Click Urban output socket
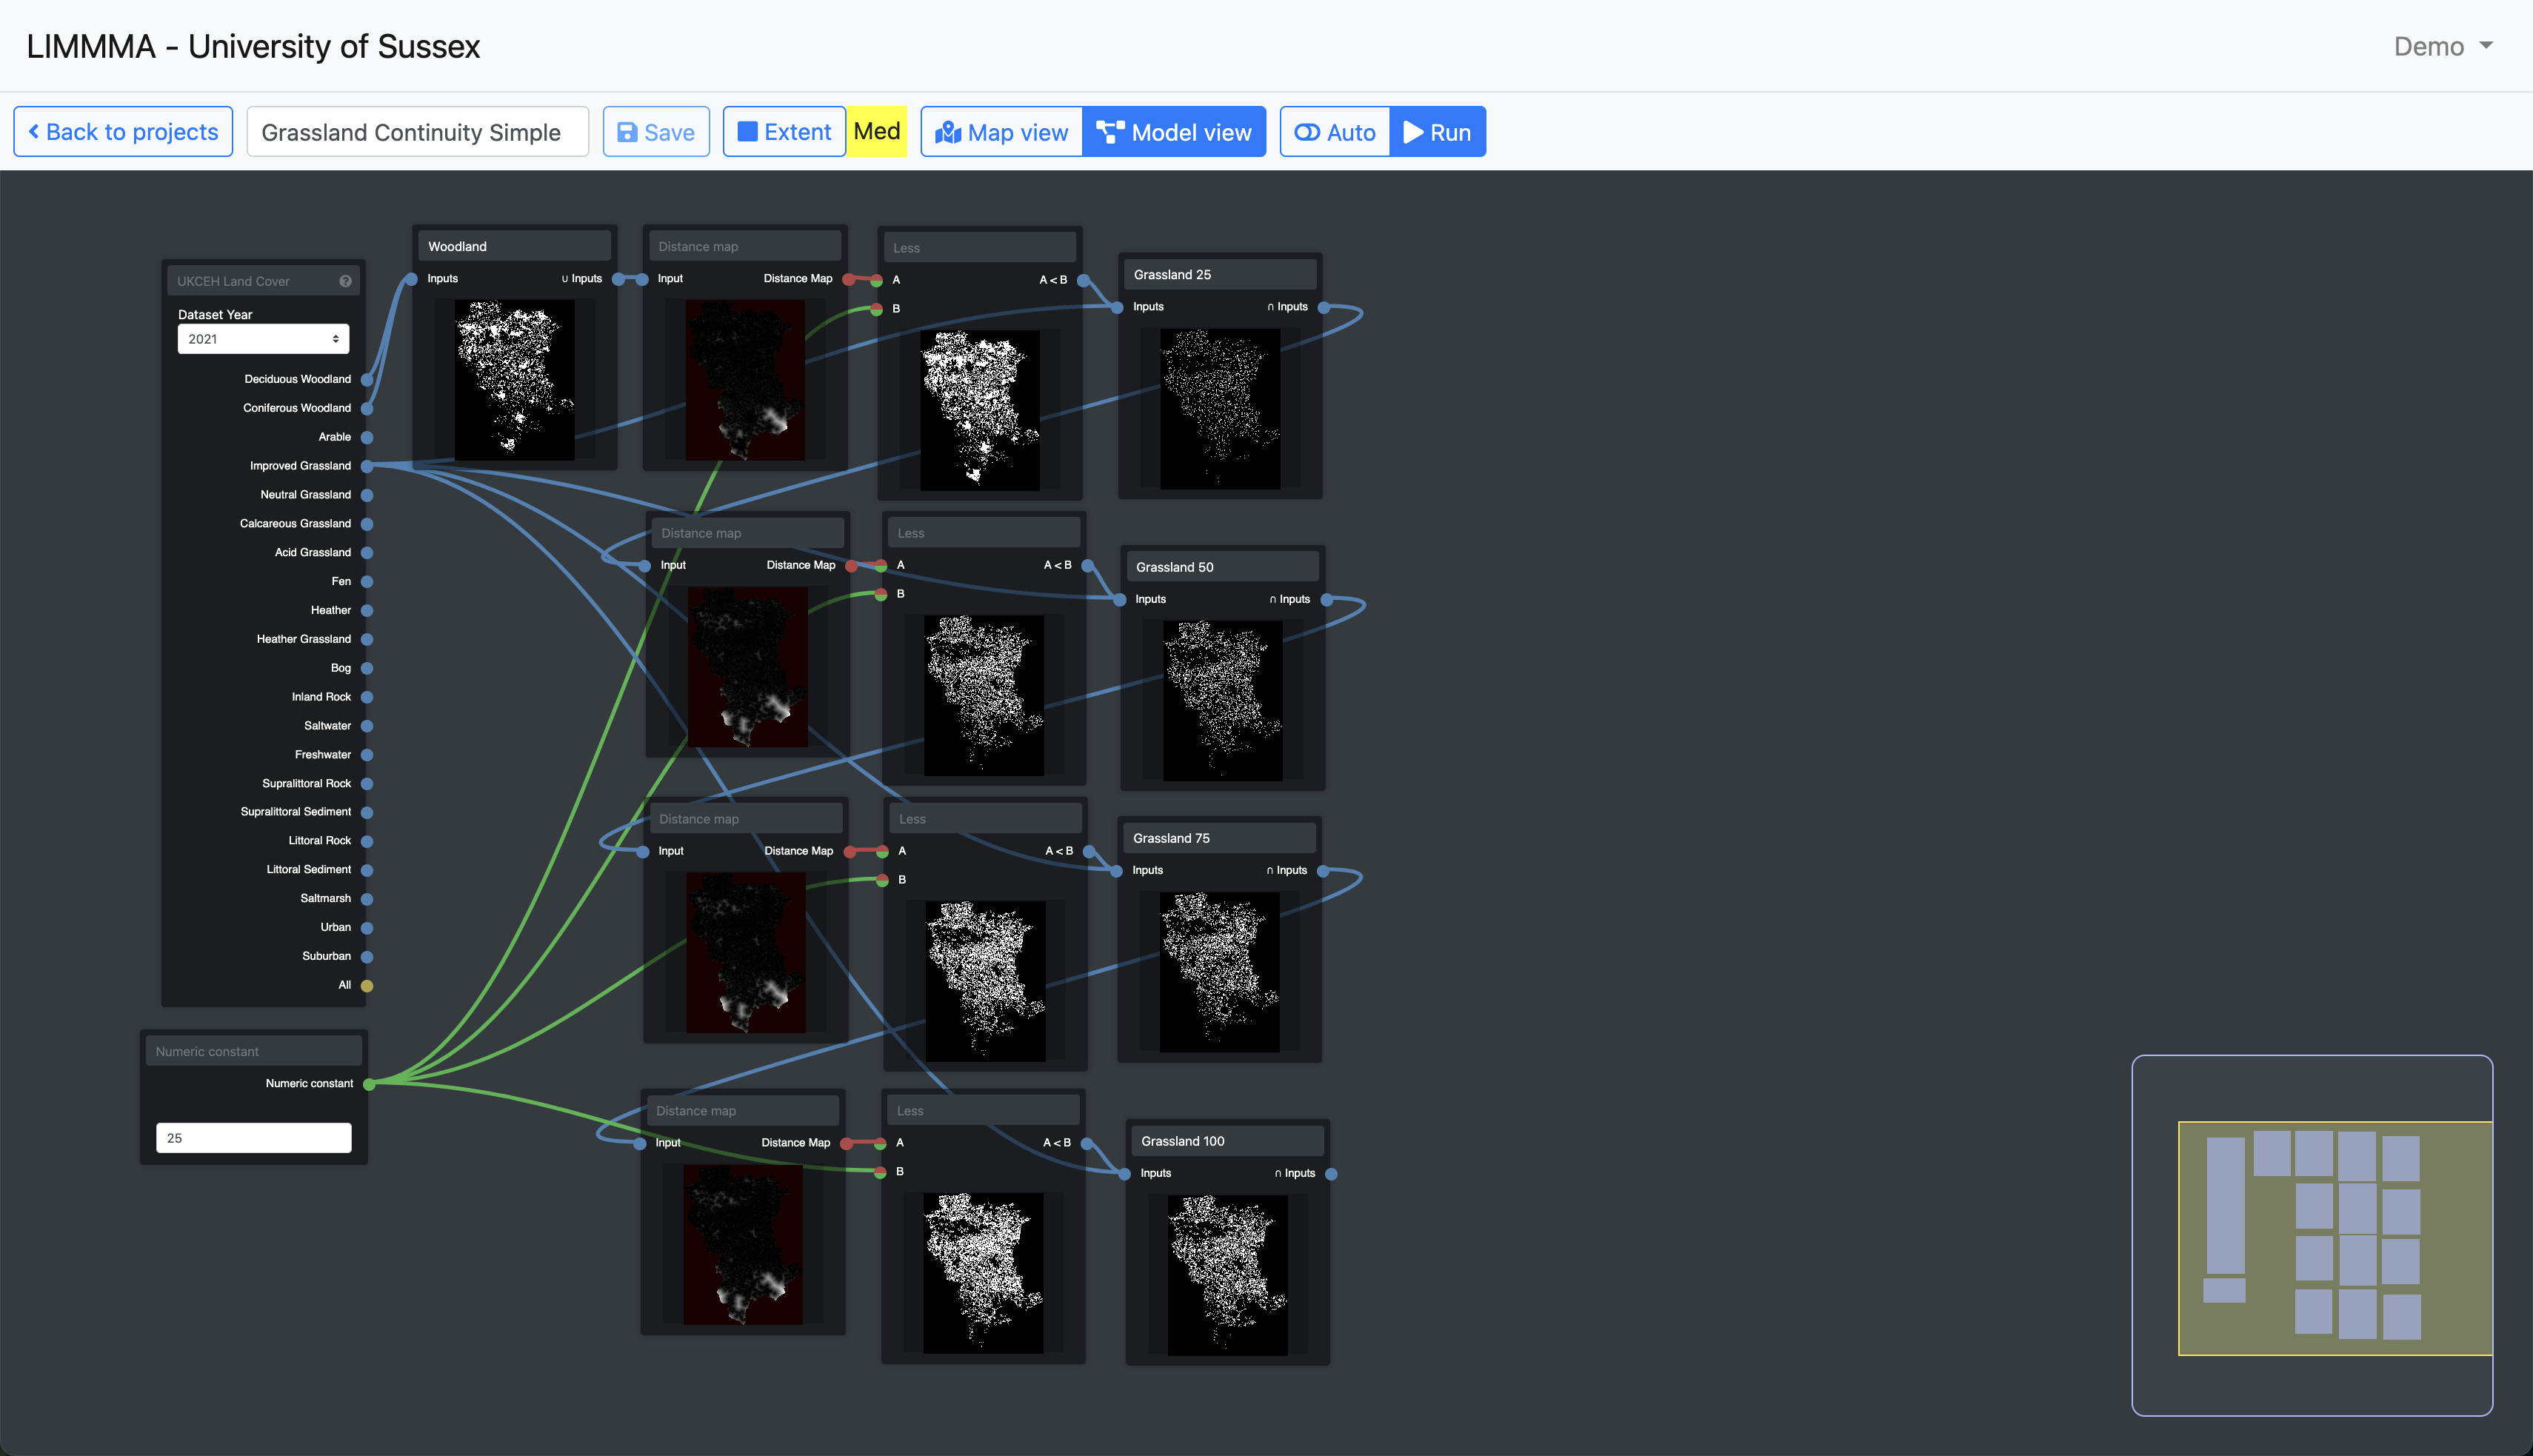The image size is (2533, 1456). coord(367,927)
